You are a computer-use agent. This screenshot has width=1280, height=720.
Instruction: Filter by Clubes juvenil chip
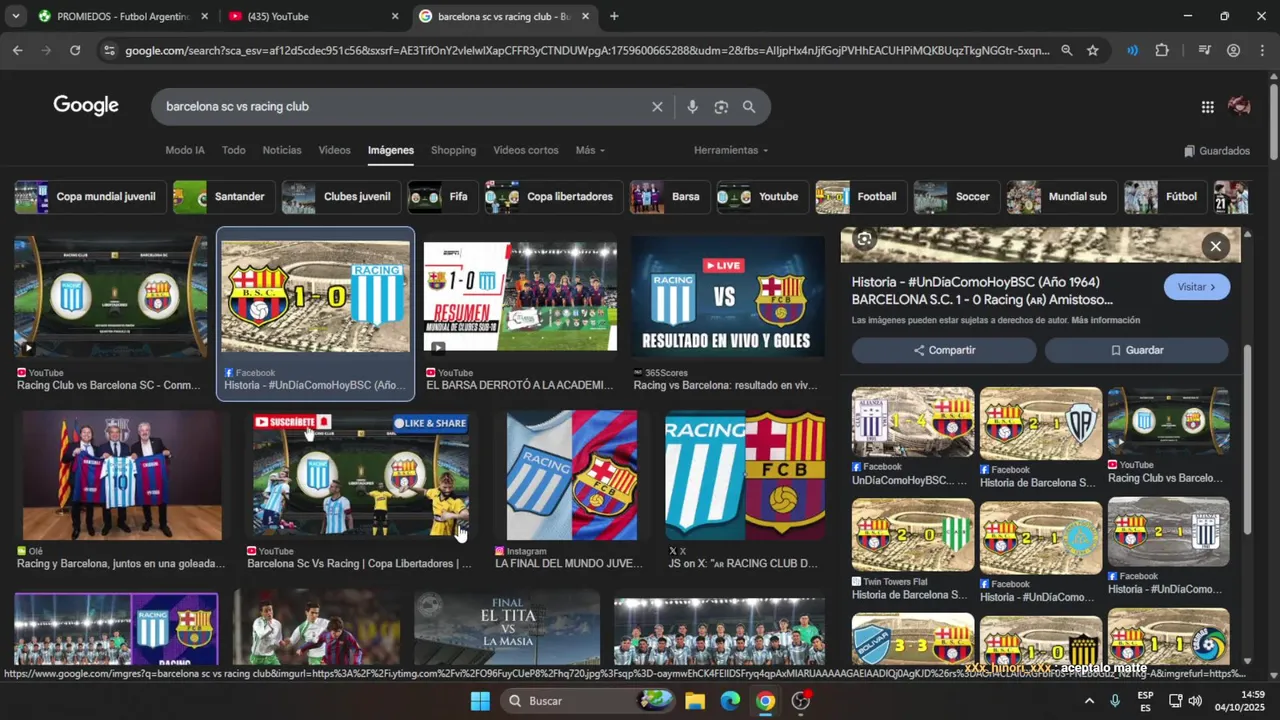click(341, 197)
